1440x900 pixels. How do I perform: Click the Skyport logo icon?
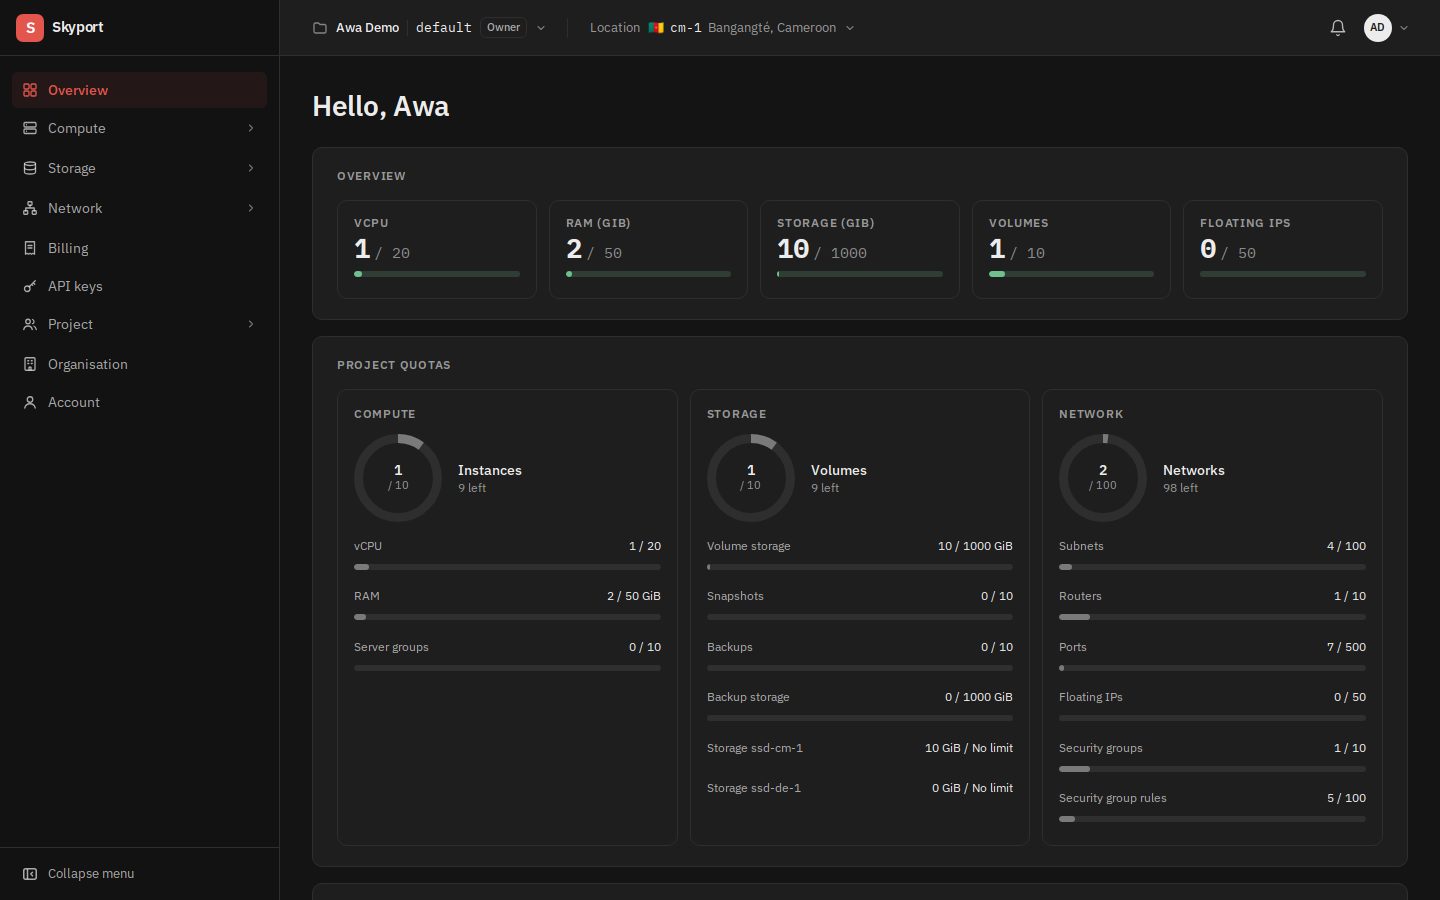pyautogui.click(x=30, y=28)
